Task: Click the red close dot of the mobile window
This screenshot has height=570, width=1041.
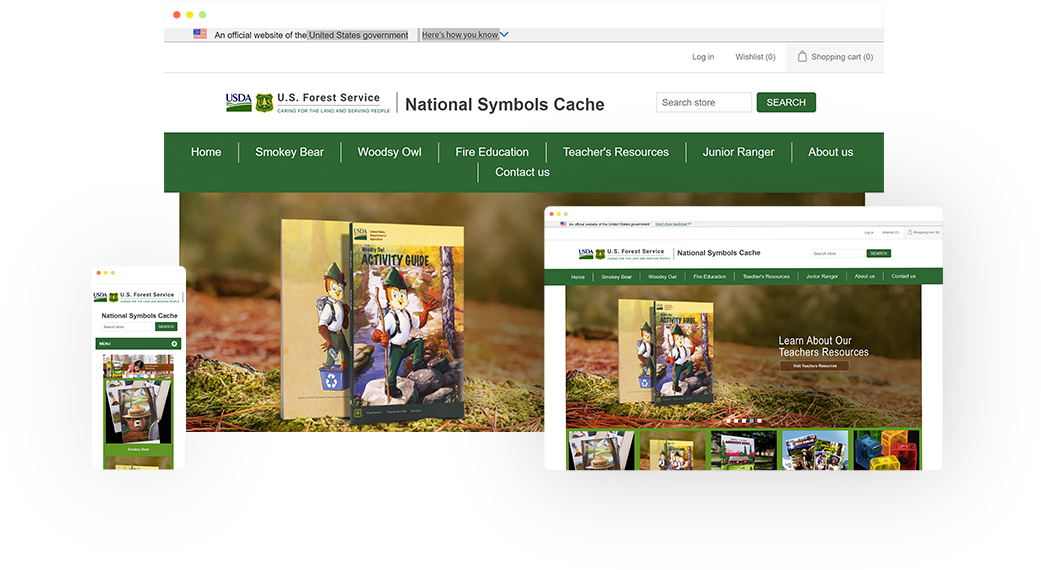Action: (x=99, y=273)
